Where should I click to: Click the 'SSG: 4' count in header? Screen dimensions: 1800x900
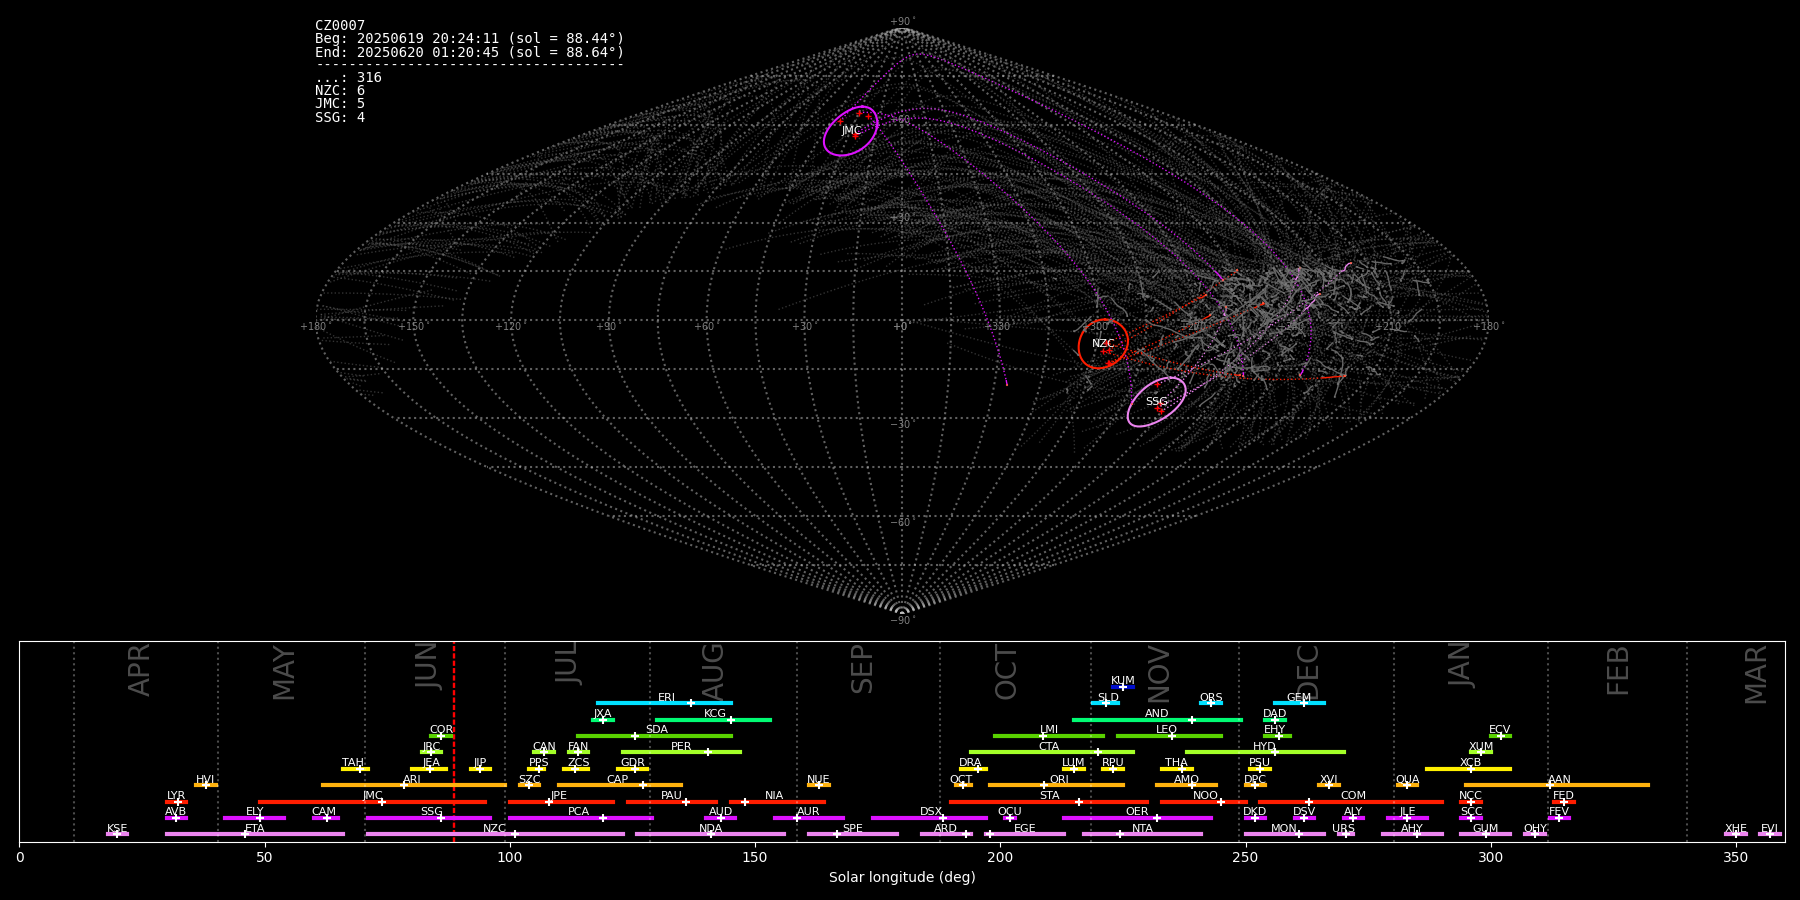click(340, 118)
